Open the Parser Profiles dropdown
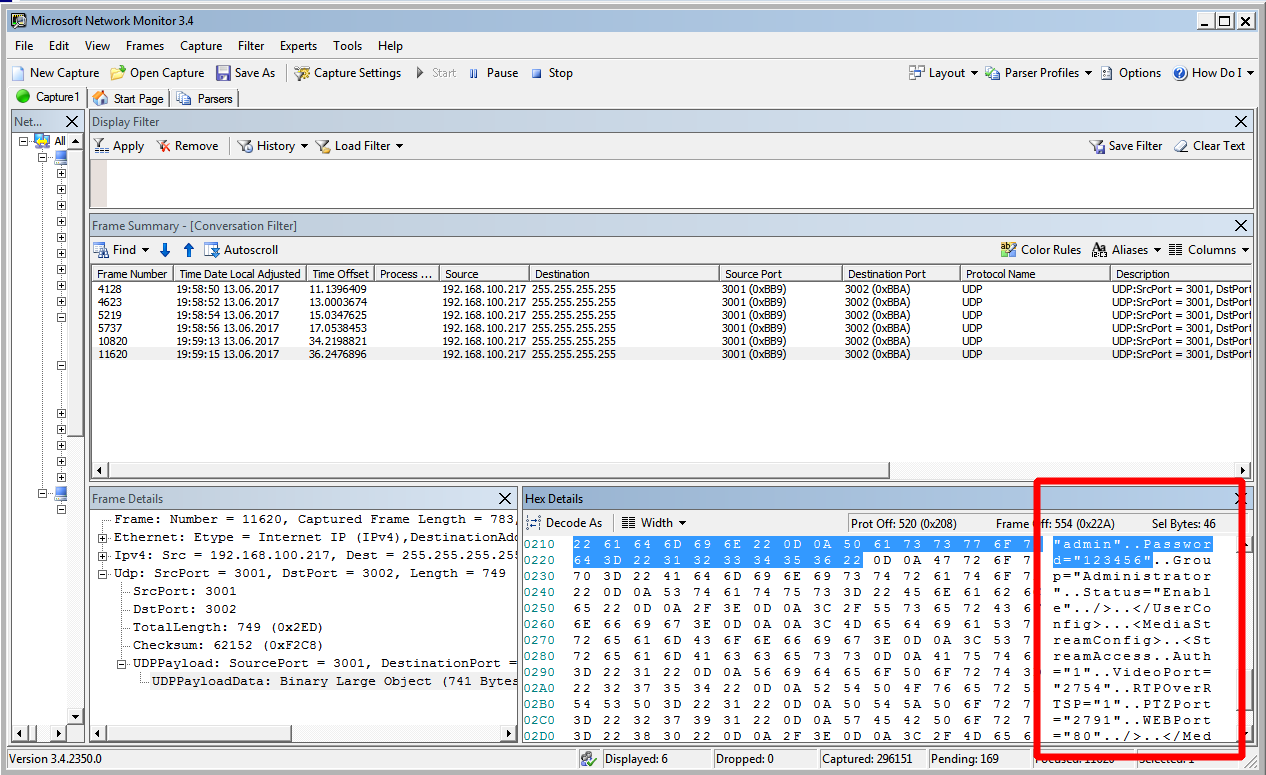The height and width of the screenshot is (775, 1266). pos(1038,73)
